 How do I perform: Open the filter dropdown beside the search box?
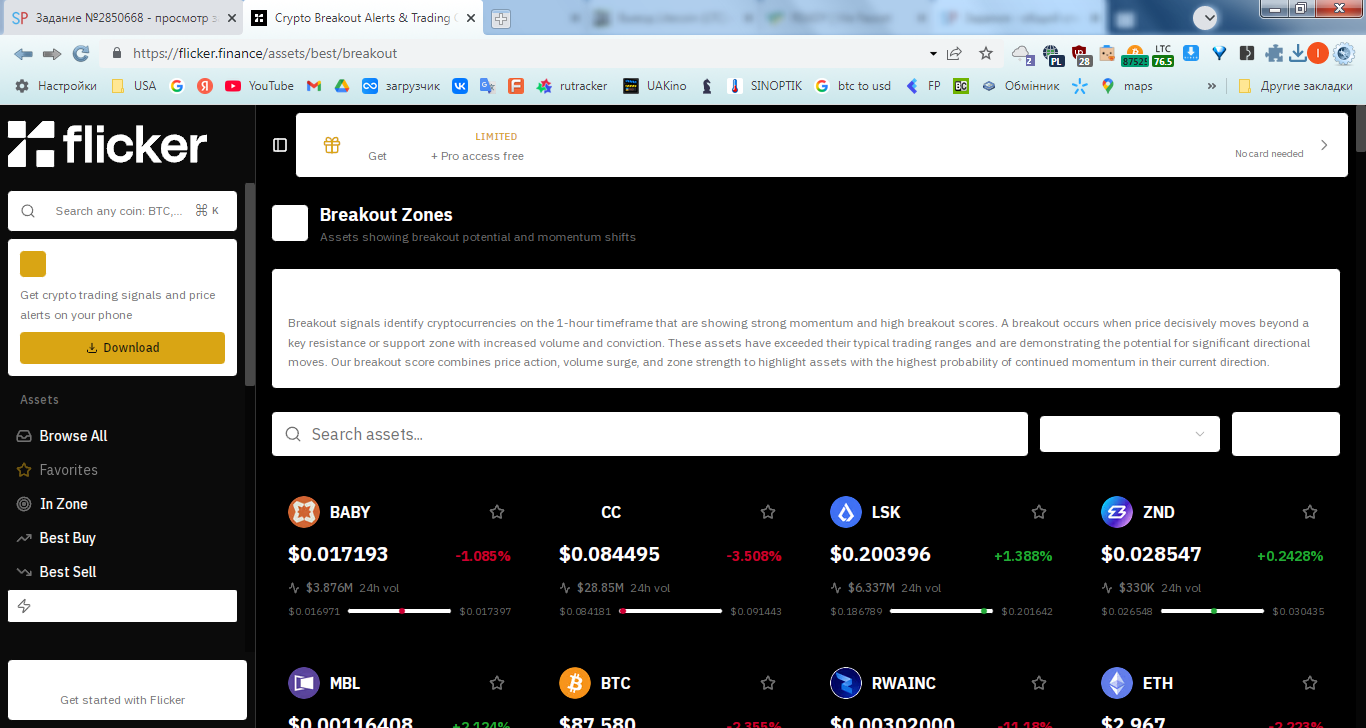pos(1130,434)
